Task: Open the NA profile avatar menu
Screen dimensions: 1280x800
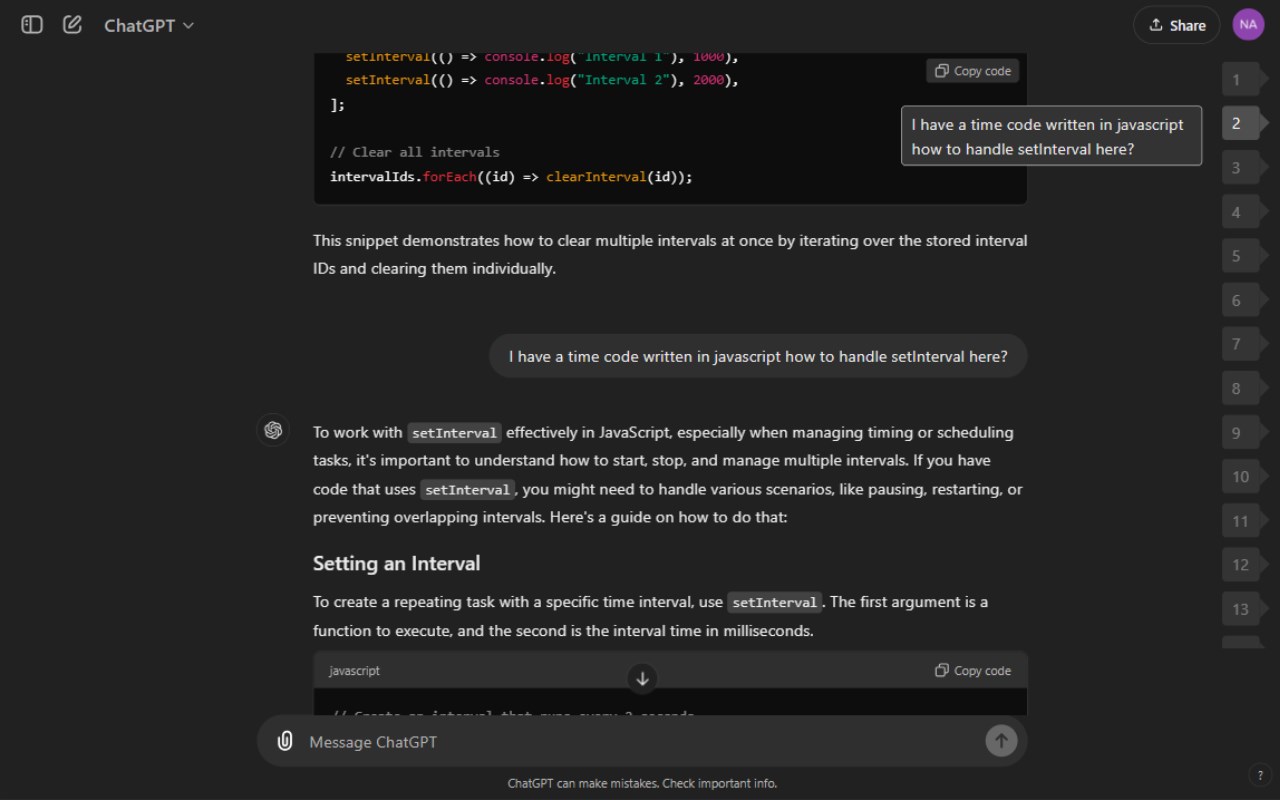Action: click(x=1248, y=25)
